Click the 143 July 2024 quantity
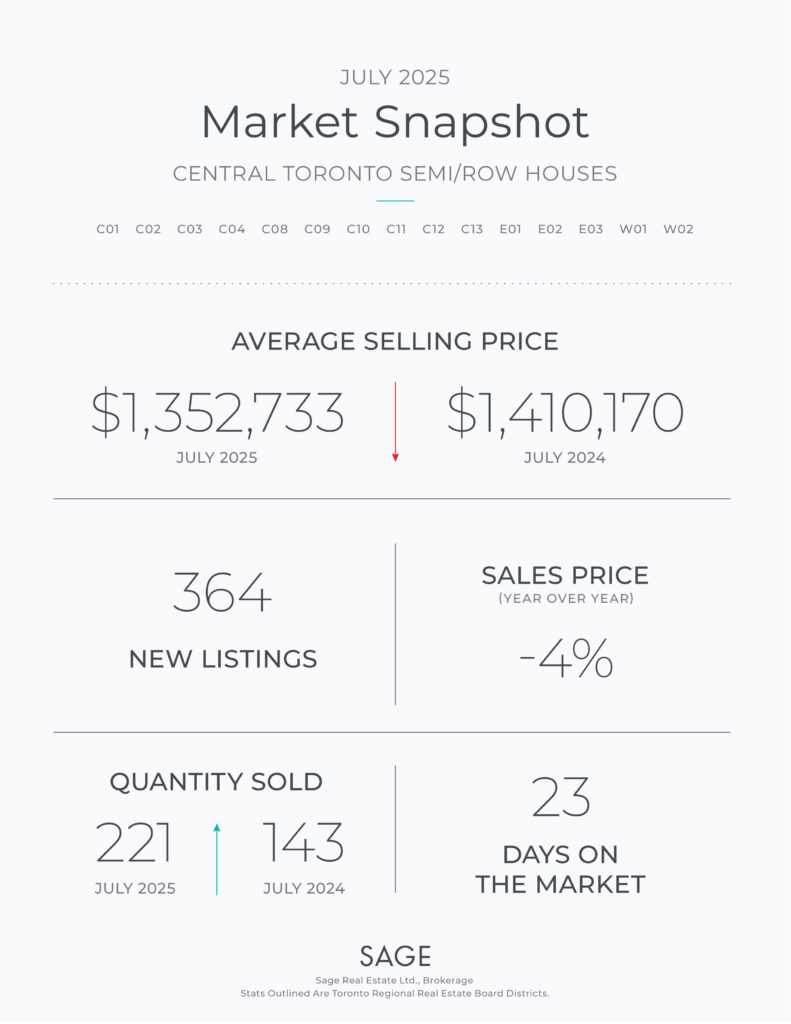The image size is (791, 1024). click(304, 842)
